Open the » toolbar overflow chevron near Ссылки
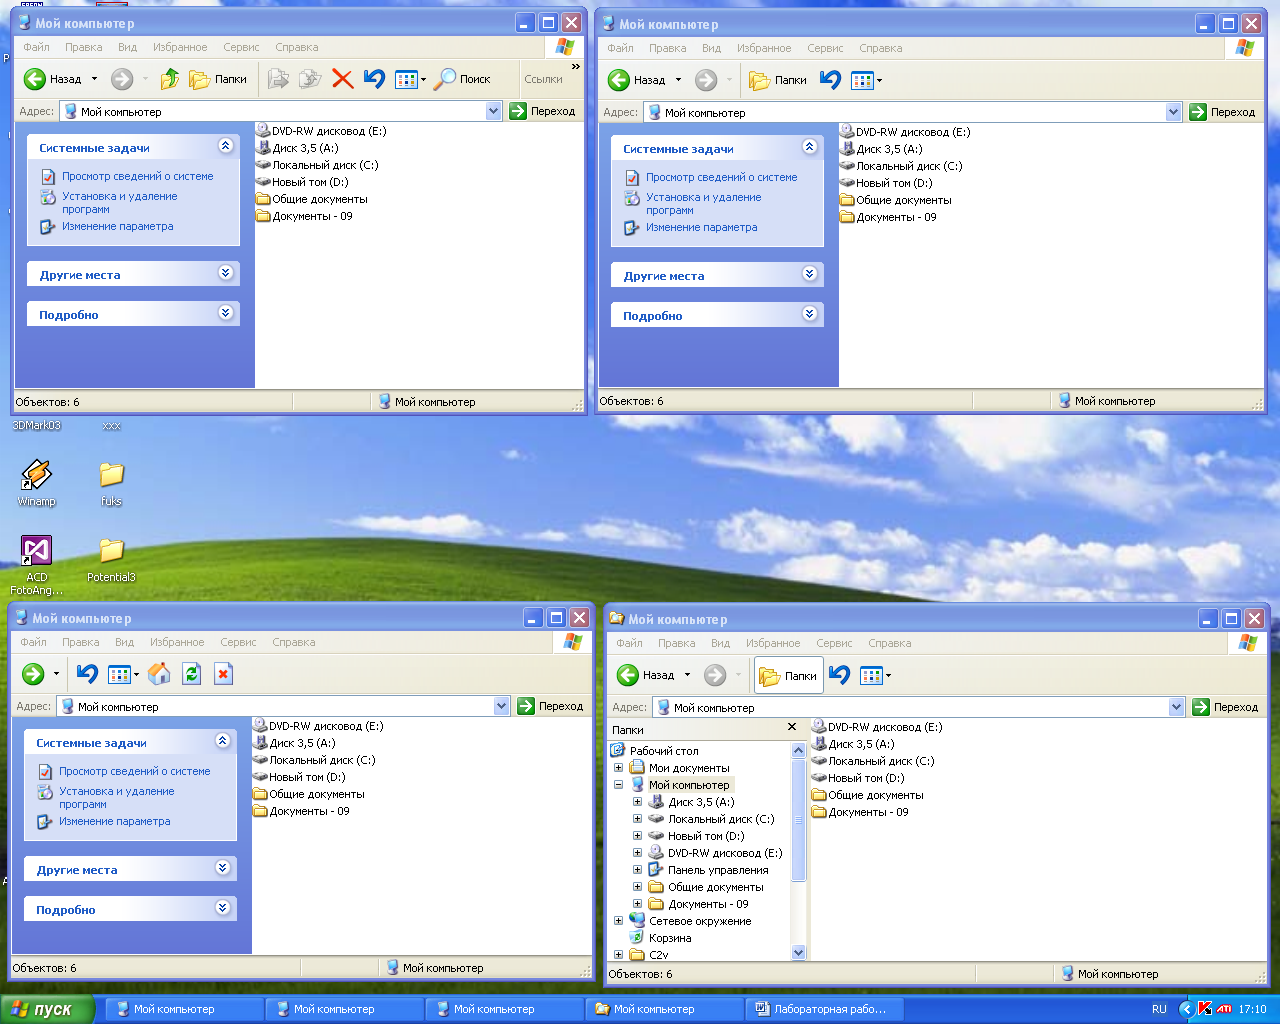 click(575, 67)
